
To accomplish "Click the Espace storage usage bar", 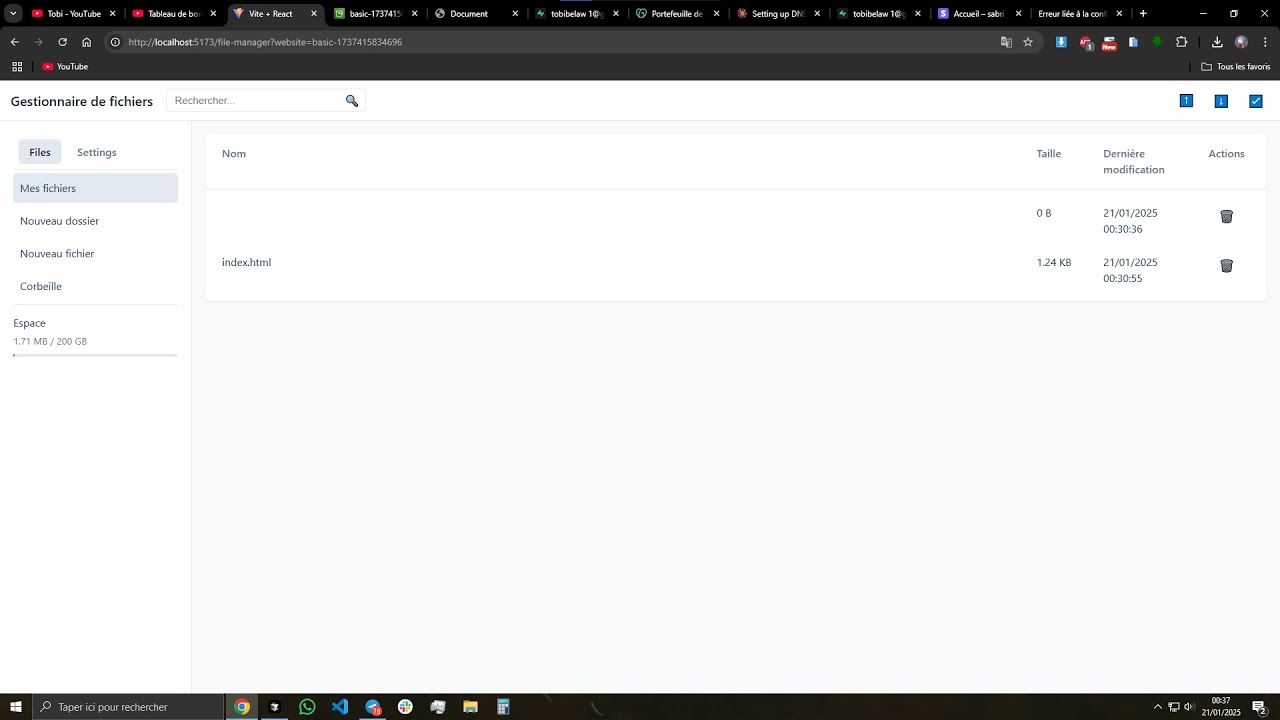I will pyautogui.click(x=96, y=355).
